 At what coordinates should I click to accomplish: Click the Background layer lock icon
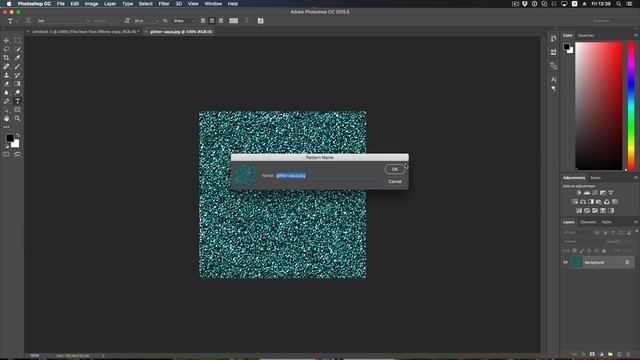click(627, 262)
